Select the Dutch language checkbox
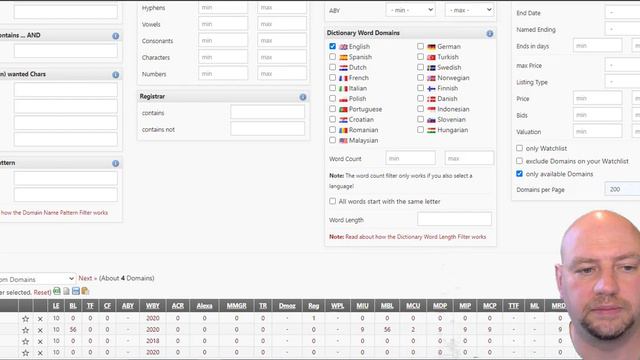Screen dimensions: 640x360 click(x=332, y=67)
